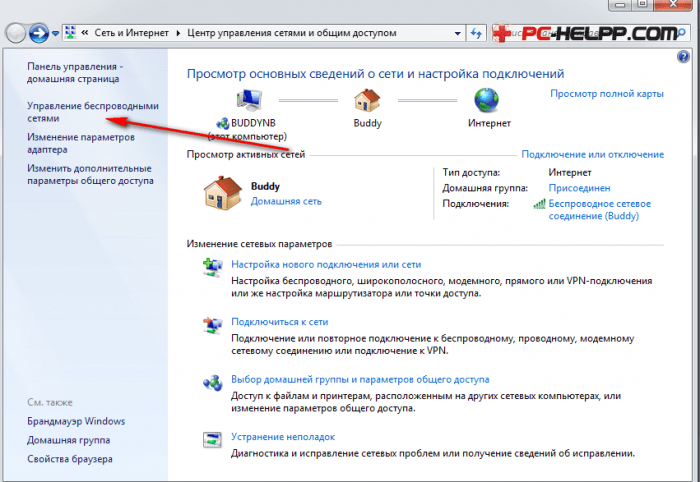
Task: Open 'Просмотр полной карты' link
Action: coord(607,94)
